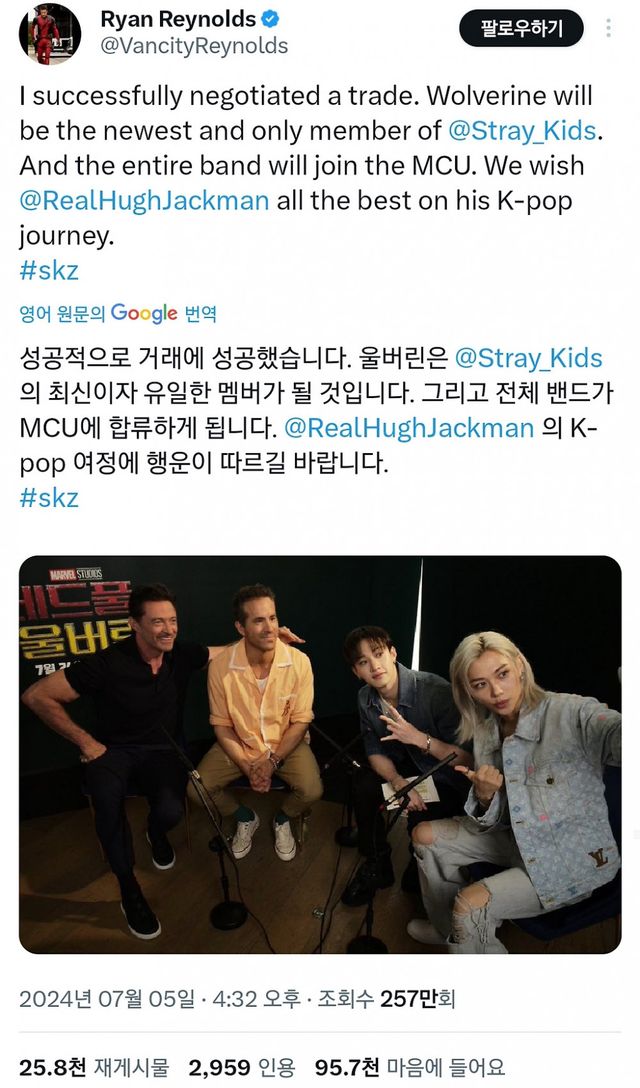Open @RealHughJackman mention in English text

coord(144,201)
